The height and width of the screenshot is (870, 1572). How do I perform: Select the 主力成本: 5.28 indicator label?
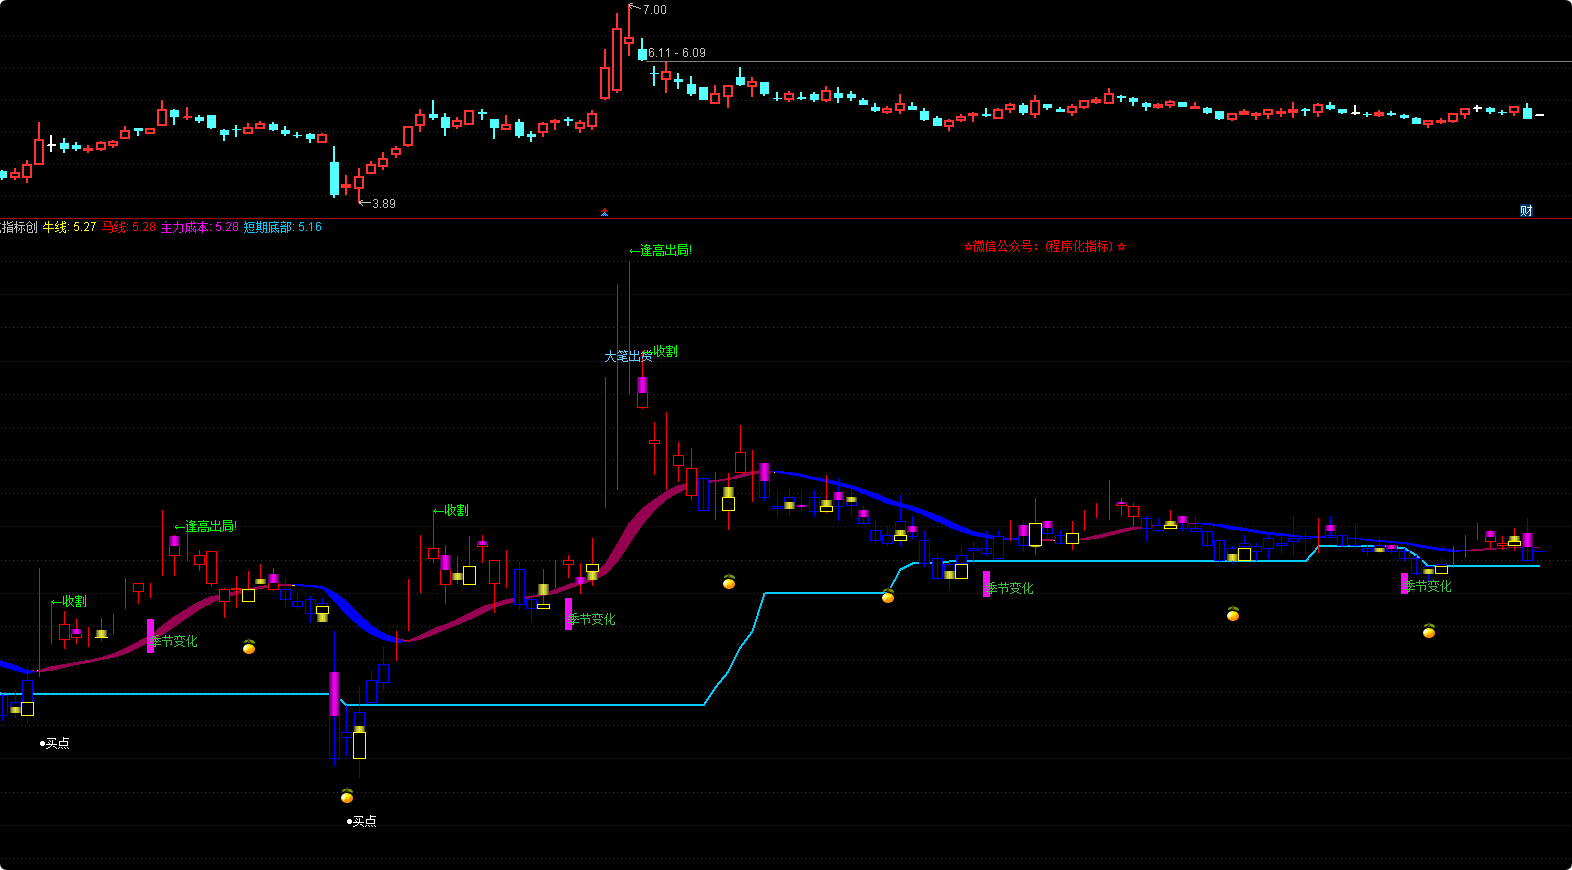coord(200,228)
